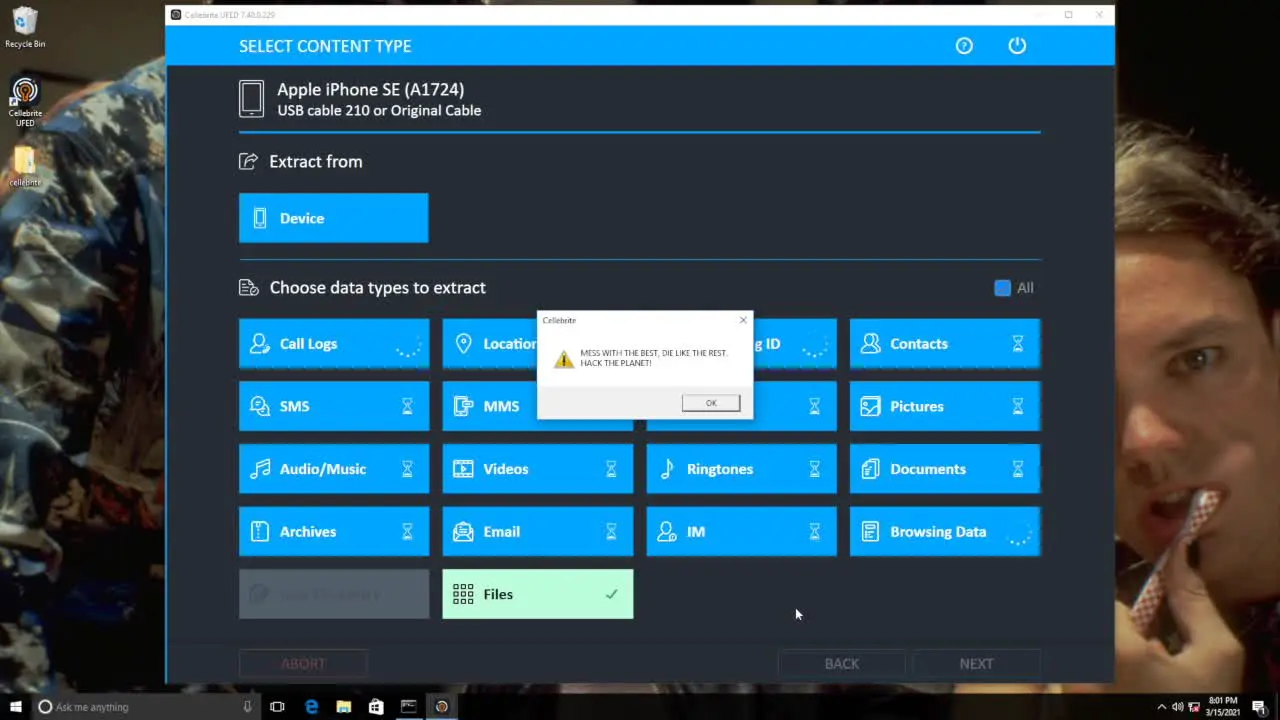Select the Contacts data type tile
This screenshot has width=1280, height=720.
tap(944, 344)
